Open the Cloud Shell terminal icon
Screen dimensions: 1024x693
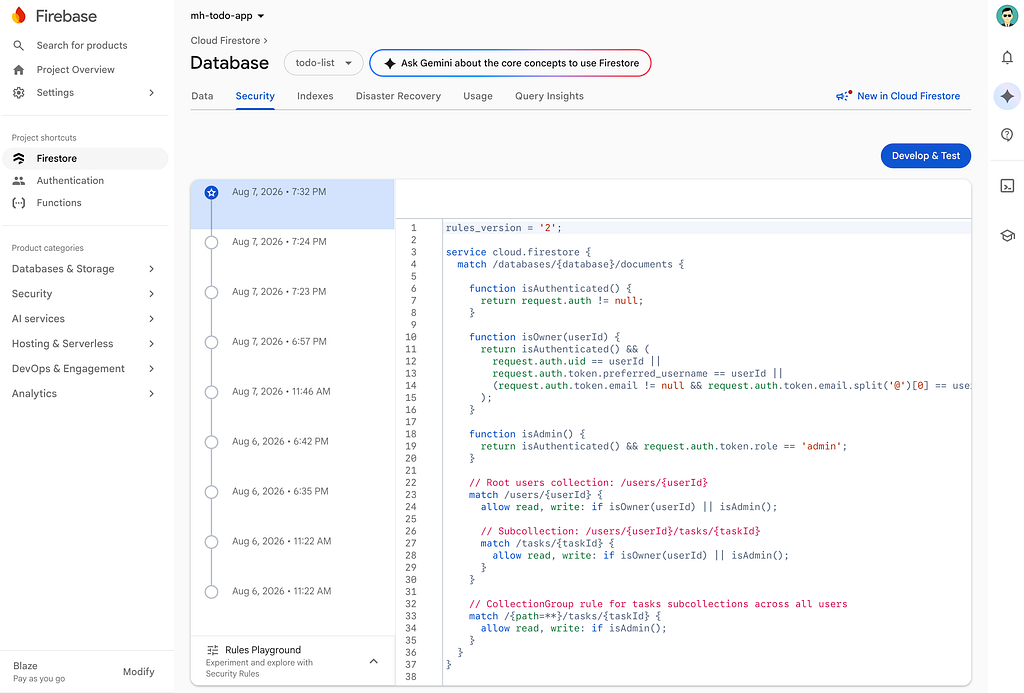point(1007,186)
